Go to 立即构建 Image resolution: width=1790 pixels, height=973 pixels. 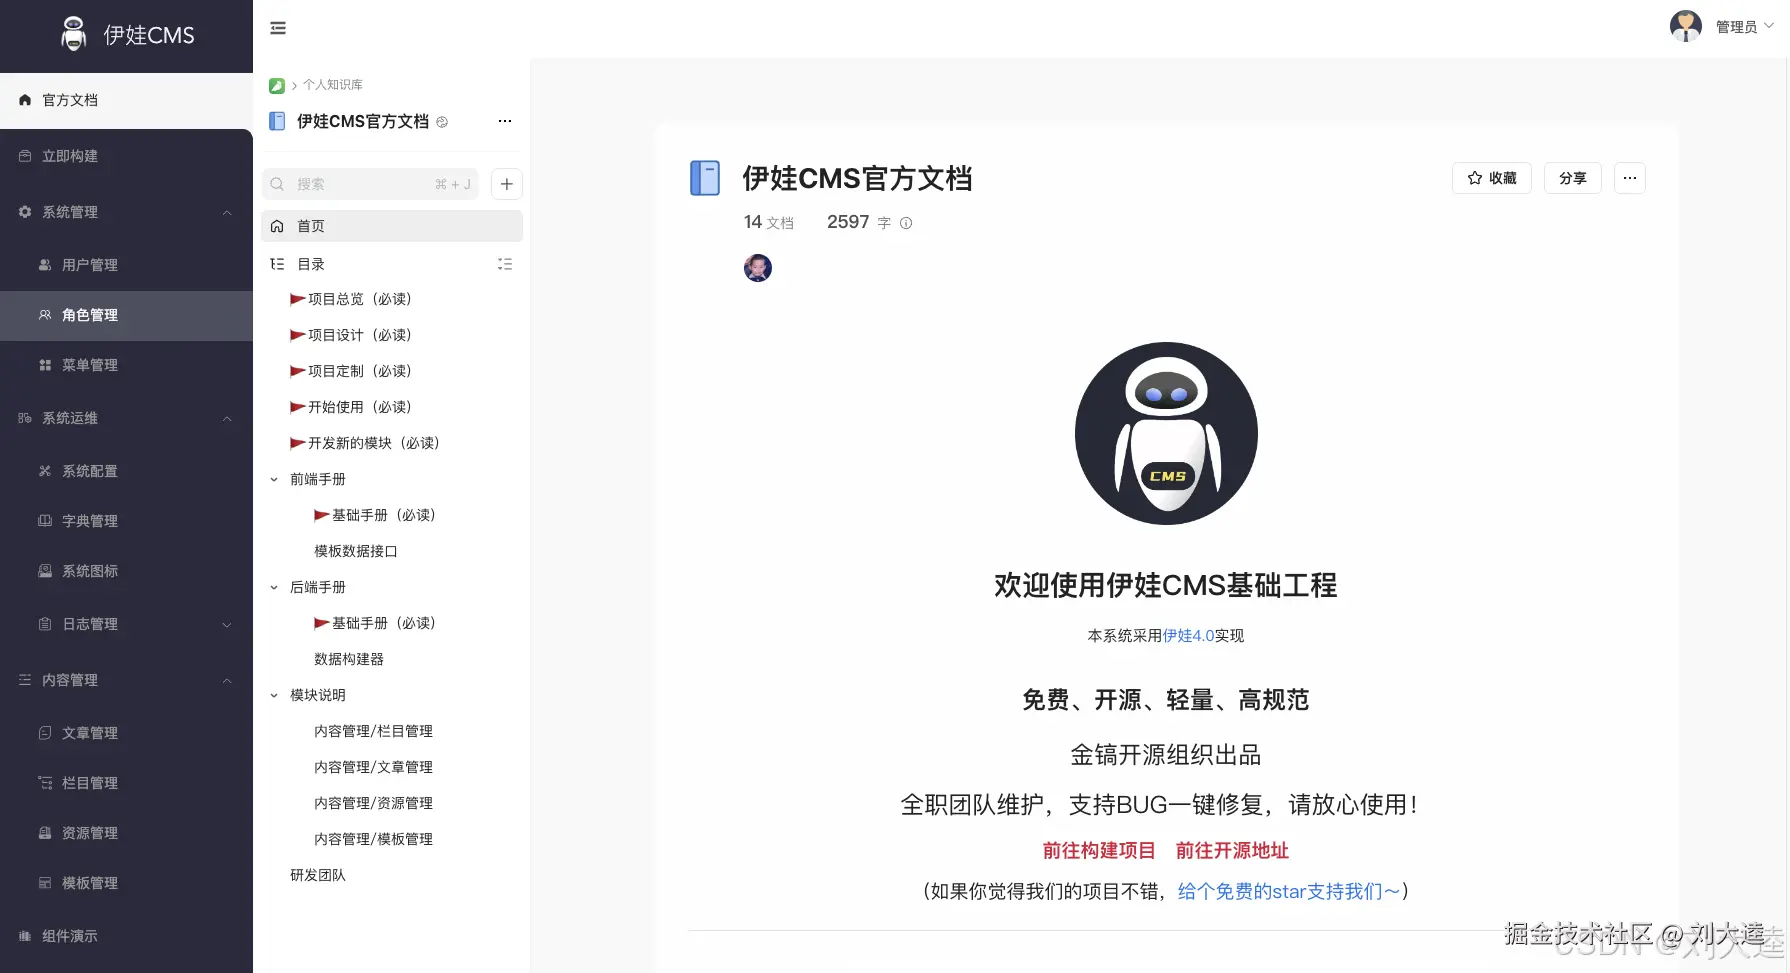click(69, 155)
